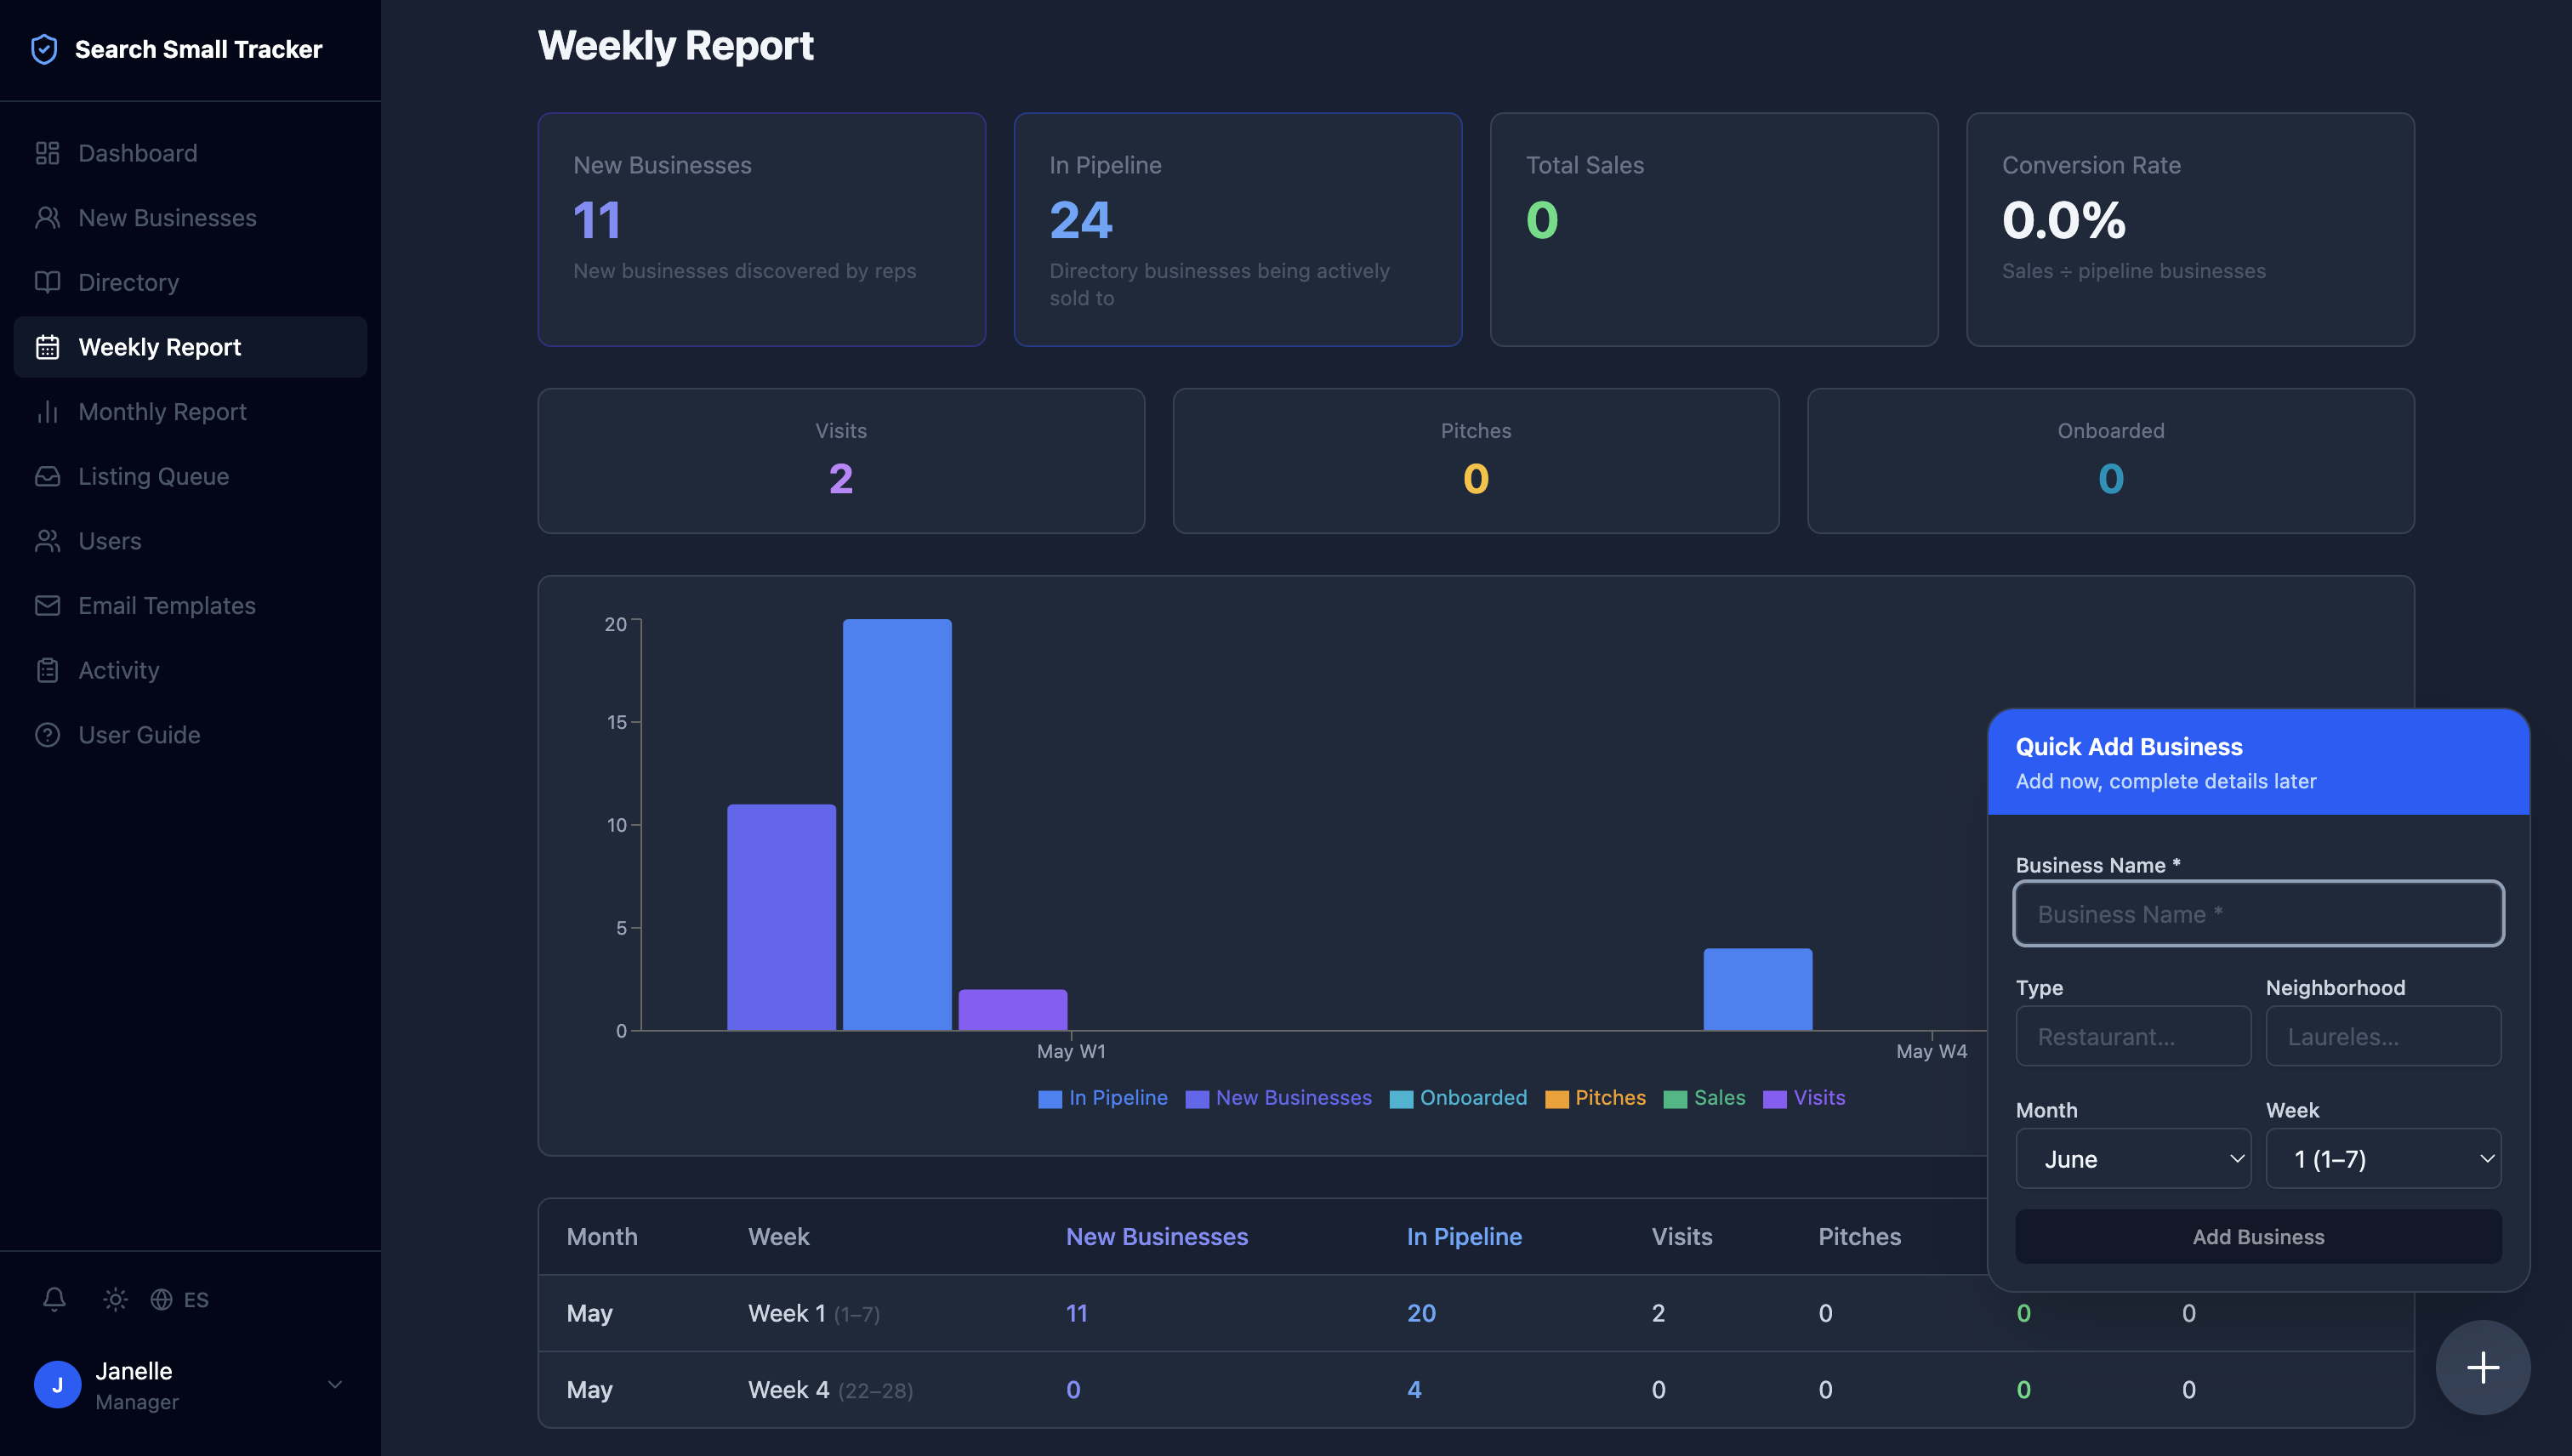Click the Pitches stat card

pyautogui.click(x=1475, y=461)
